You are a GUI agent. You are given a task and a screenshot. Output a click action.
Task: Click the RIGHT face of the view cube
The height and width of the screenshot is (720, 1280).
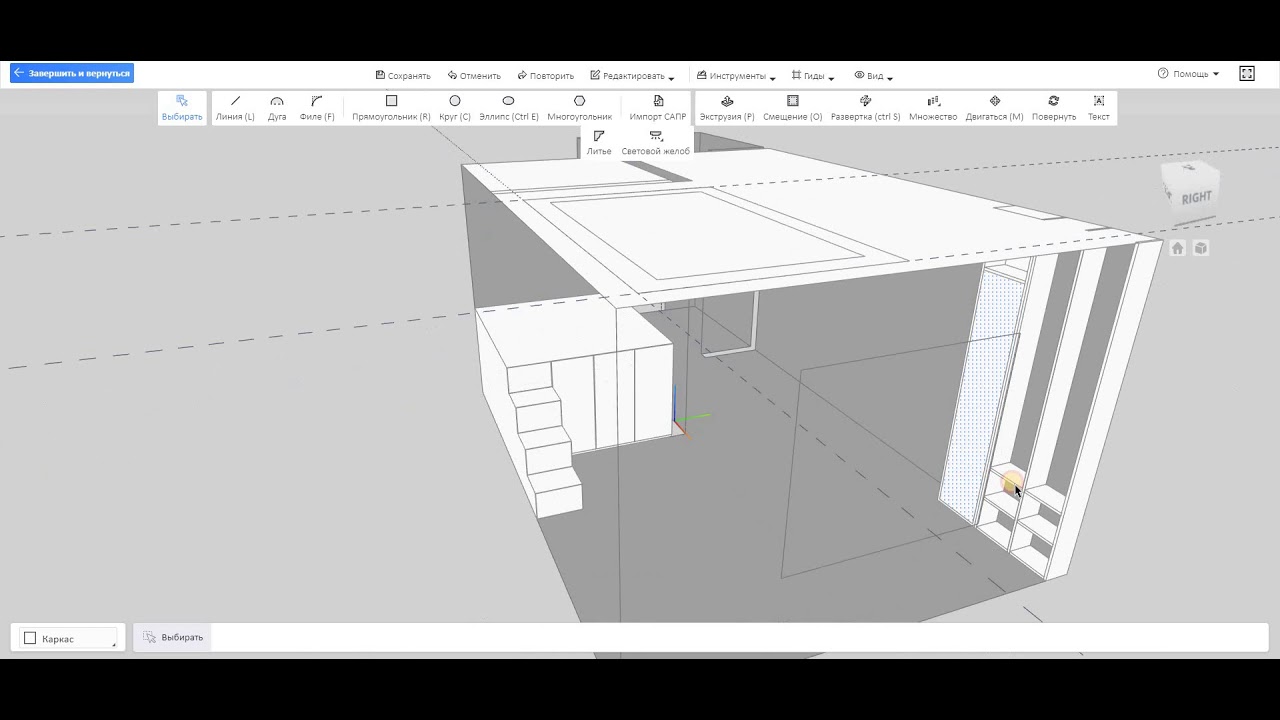tap(1196, 197)
